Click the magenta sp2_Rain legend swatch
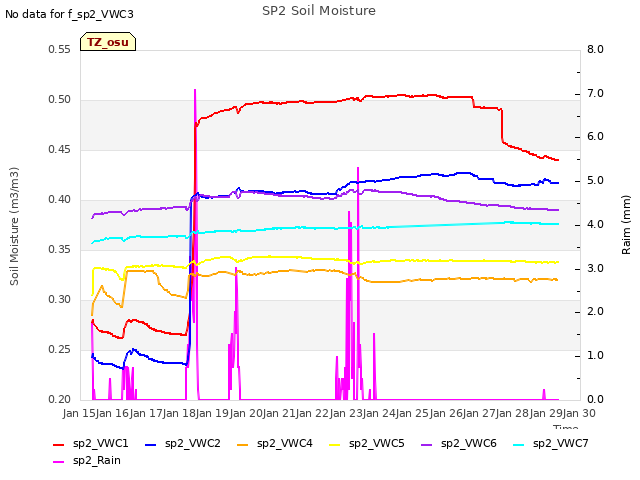This screenshot has height=480, width=640. coord(58,462)
